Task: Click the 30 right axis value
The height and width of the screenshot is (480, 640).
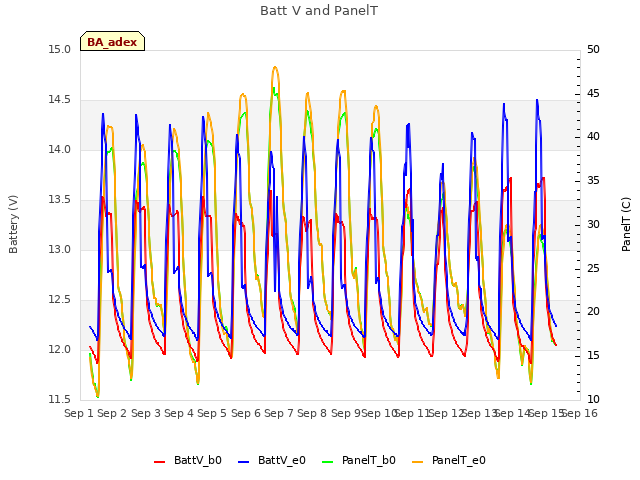Action: pos(593,224)
